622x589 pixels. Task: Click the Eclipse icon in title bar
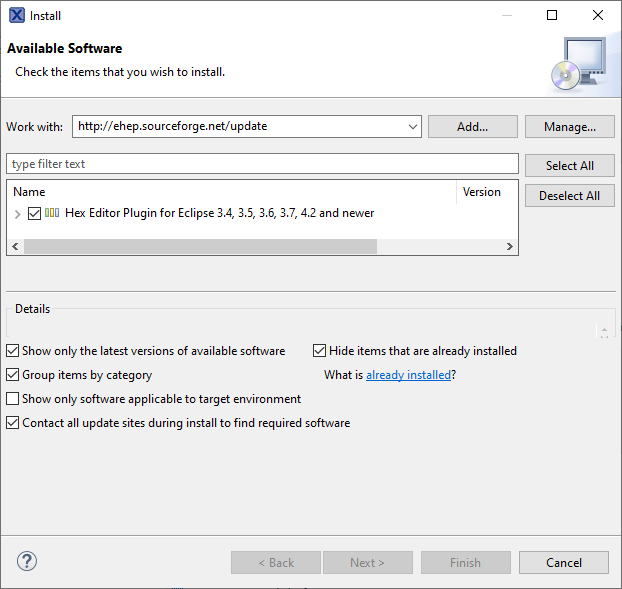point(15,15)
